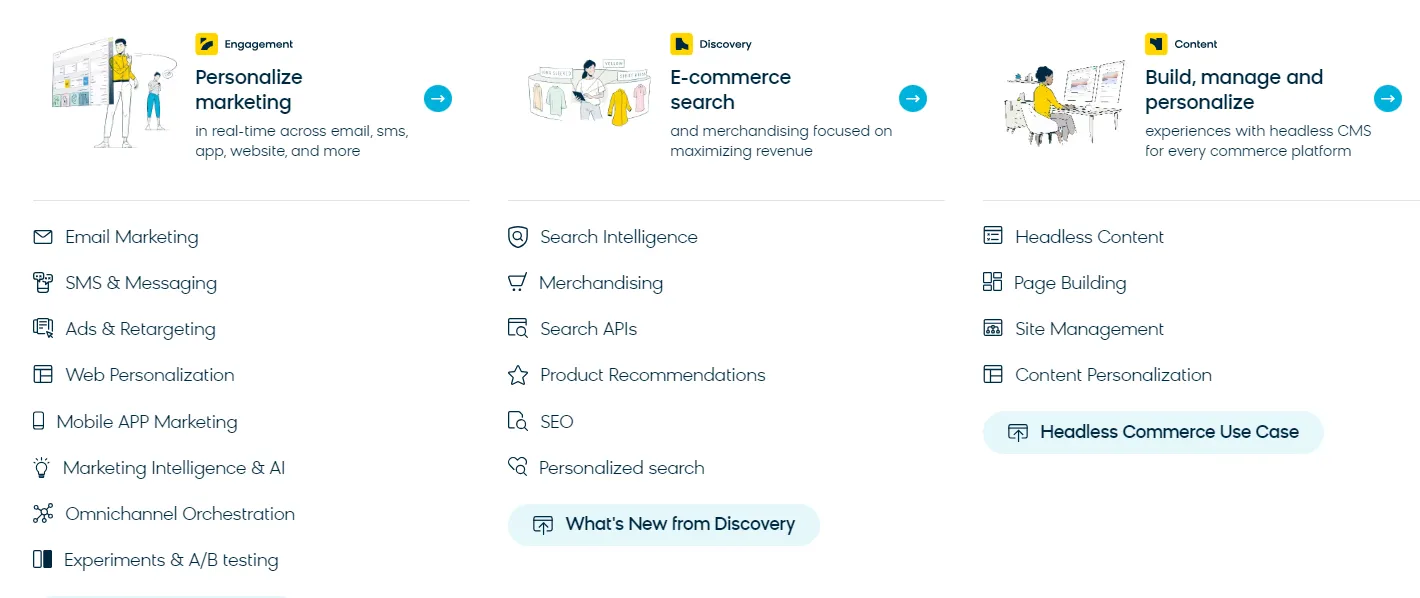Click the shopping cart icon beside Merchandising

[x=517, y=283]
